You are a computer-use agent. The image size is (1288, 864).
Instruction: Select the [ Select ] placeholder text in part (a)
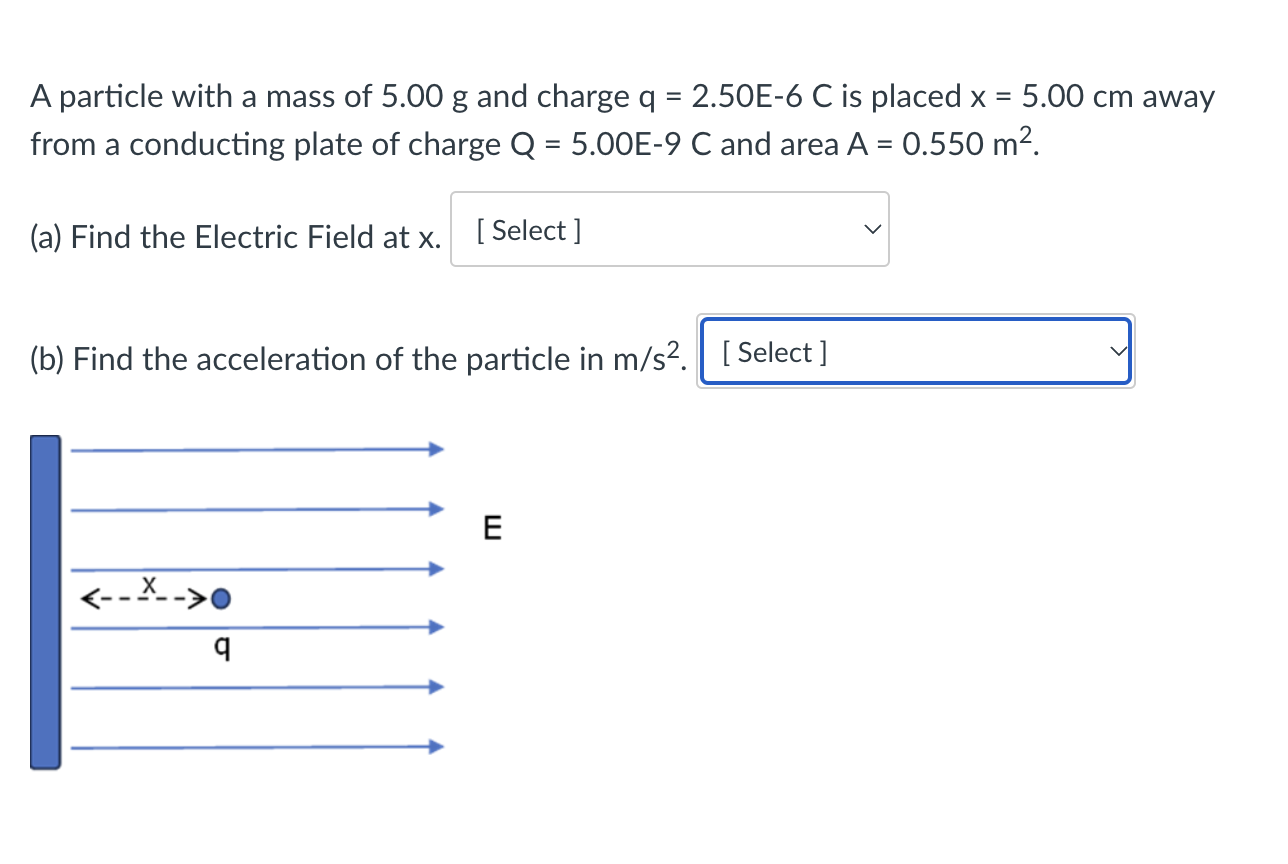[527, 230]
